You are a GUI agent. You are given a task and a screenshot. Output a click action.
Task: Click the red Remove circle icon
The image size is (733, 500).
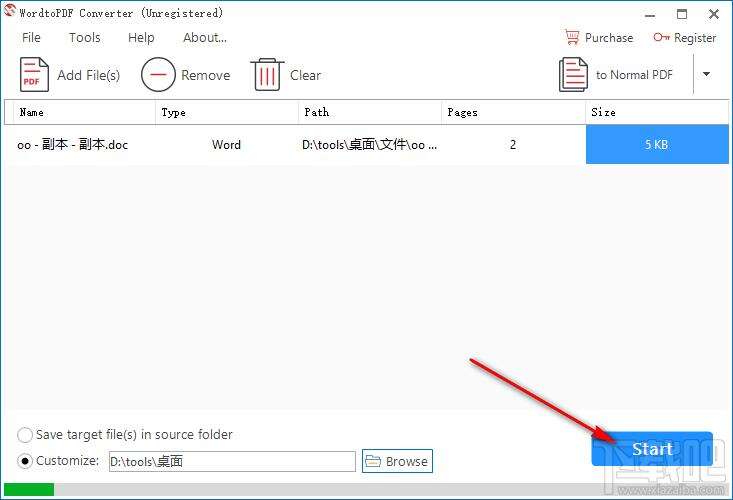[x=158, y=74]
